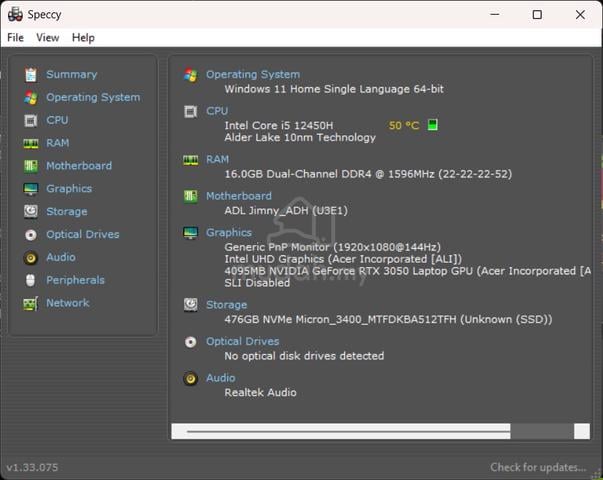The image size is (603, 480).
Task: Open the File menu
Action: [15, 38]
